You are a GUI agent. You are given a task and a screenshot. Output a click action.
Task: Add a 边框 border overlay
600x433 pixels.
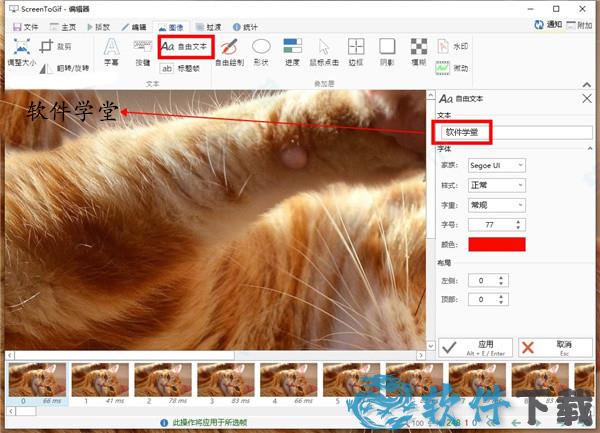(356, 51)
